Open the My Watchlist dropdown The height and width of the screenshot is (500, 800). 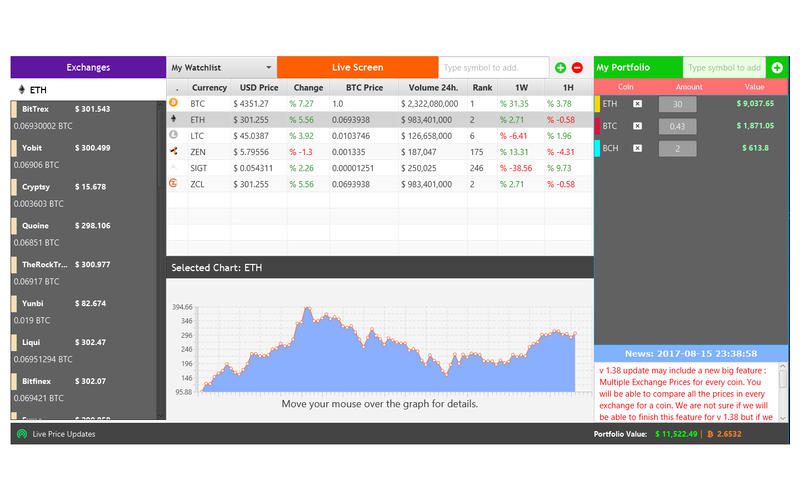pos(221,68)
